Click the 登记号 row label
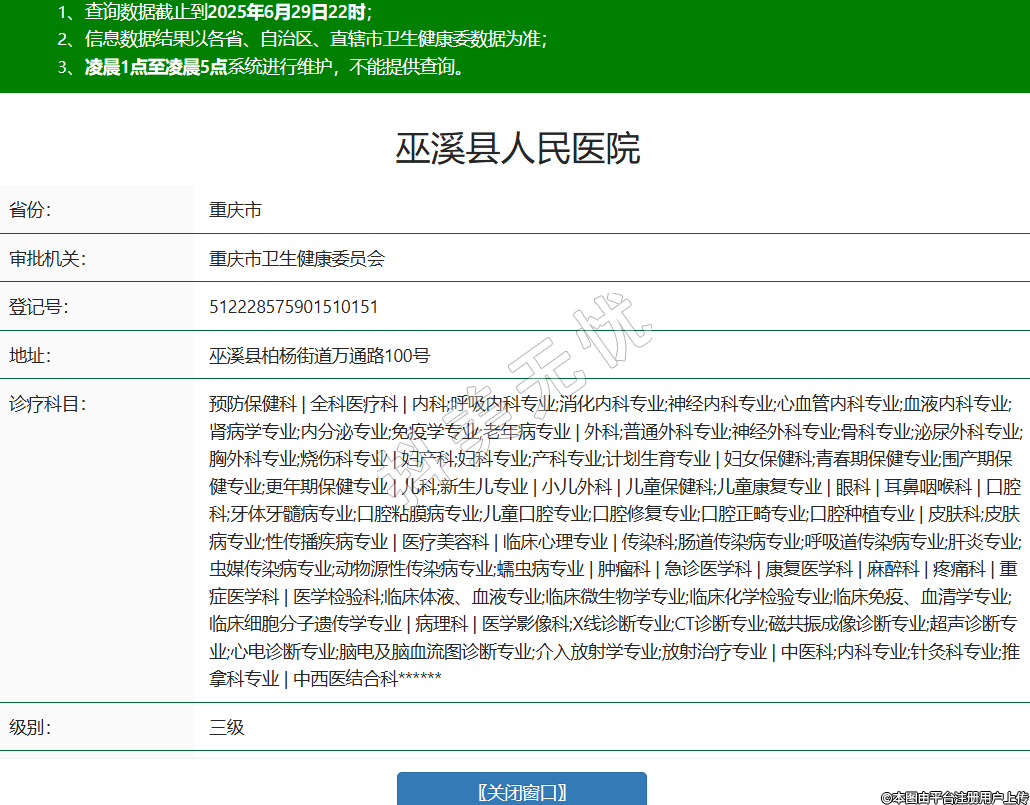Image resolution: width=1030 pixels, height=805 pixels. (39, 306)
